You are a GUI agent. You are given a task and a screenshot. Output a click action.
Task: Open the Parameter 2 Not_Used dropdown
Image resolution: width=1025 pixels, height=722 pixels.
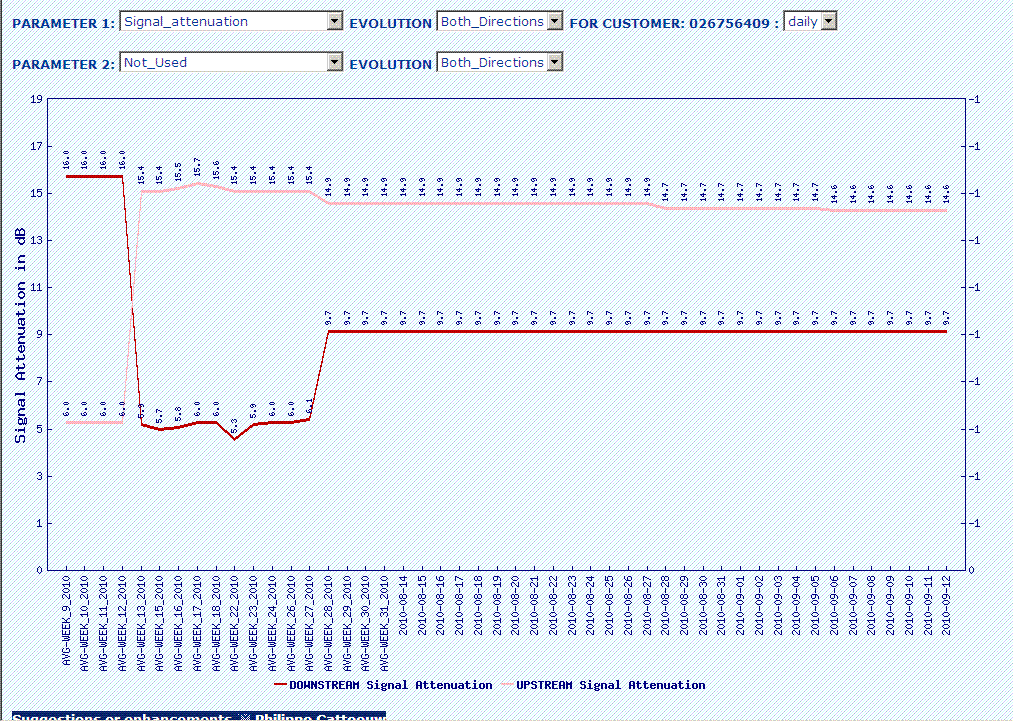point(231,63)
